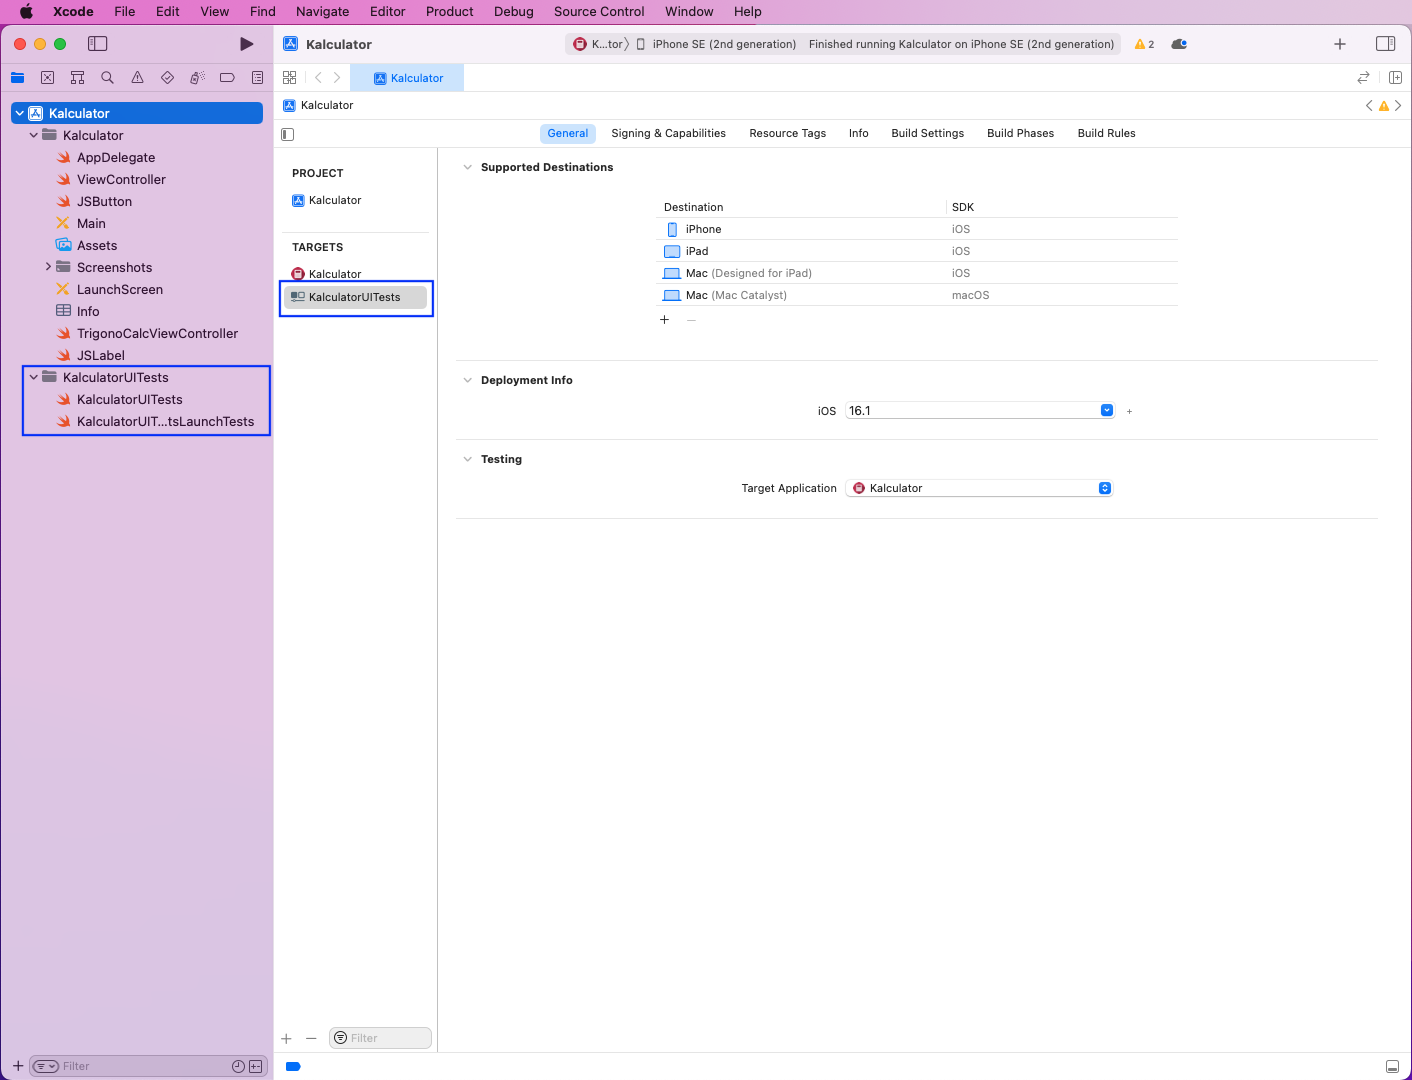
Task: Click the editor options swap icon
Action: (x=1363, y=78)
